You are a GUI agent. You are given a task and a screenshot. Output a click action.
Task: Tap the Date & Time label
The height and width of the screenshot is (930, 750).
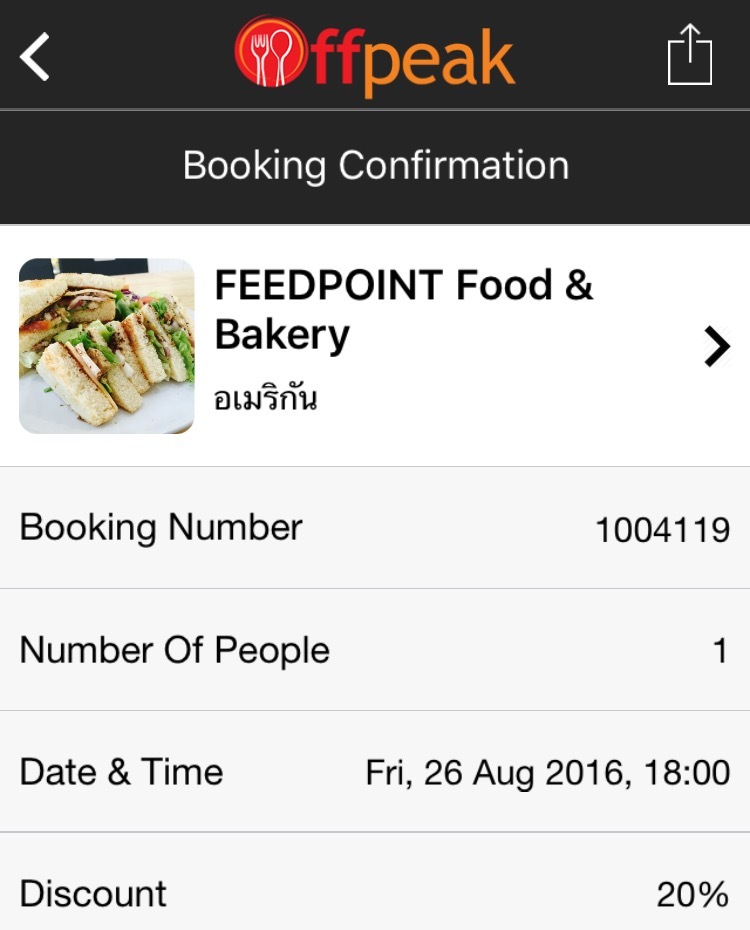(122, 772)
